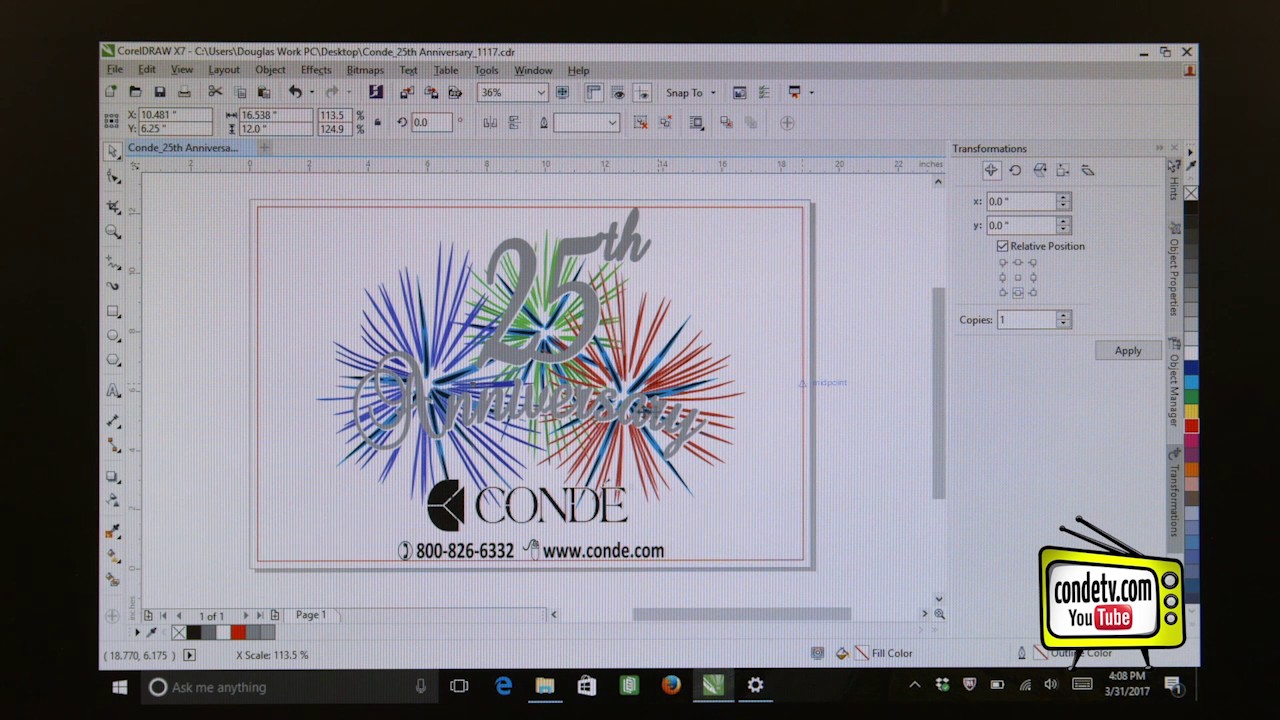Select the bottom-center anchor point
Screen dimensions: 1280x720
[x=1018, y=293]
